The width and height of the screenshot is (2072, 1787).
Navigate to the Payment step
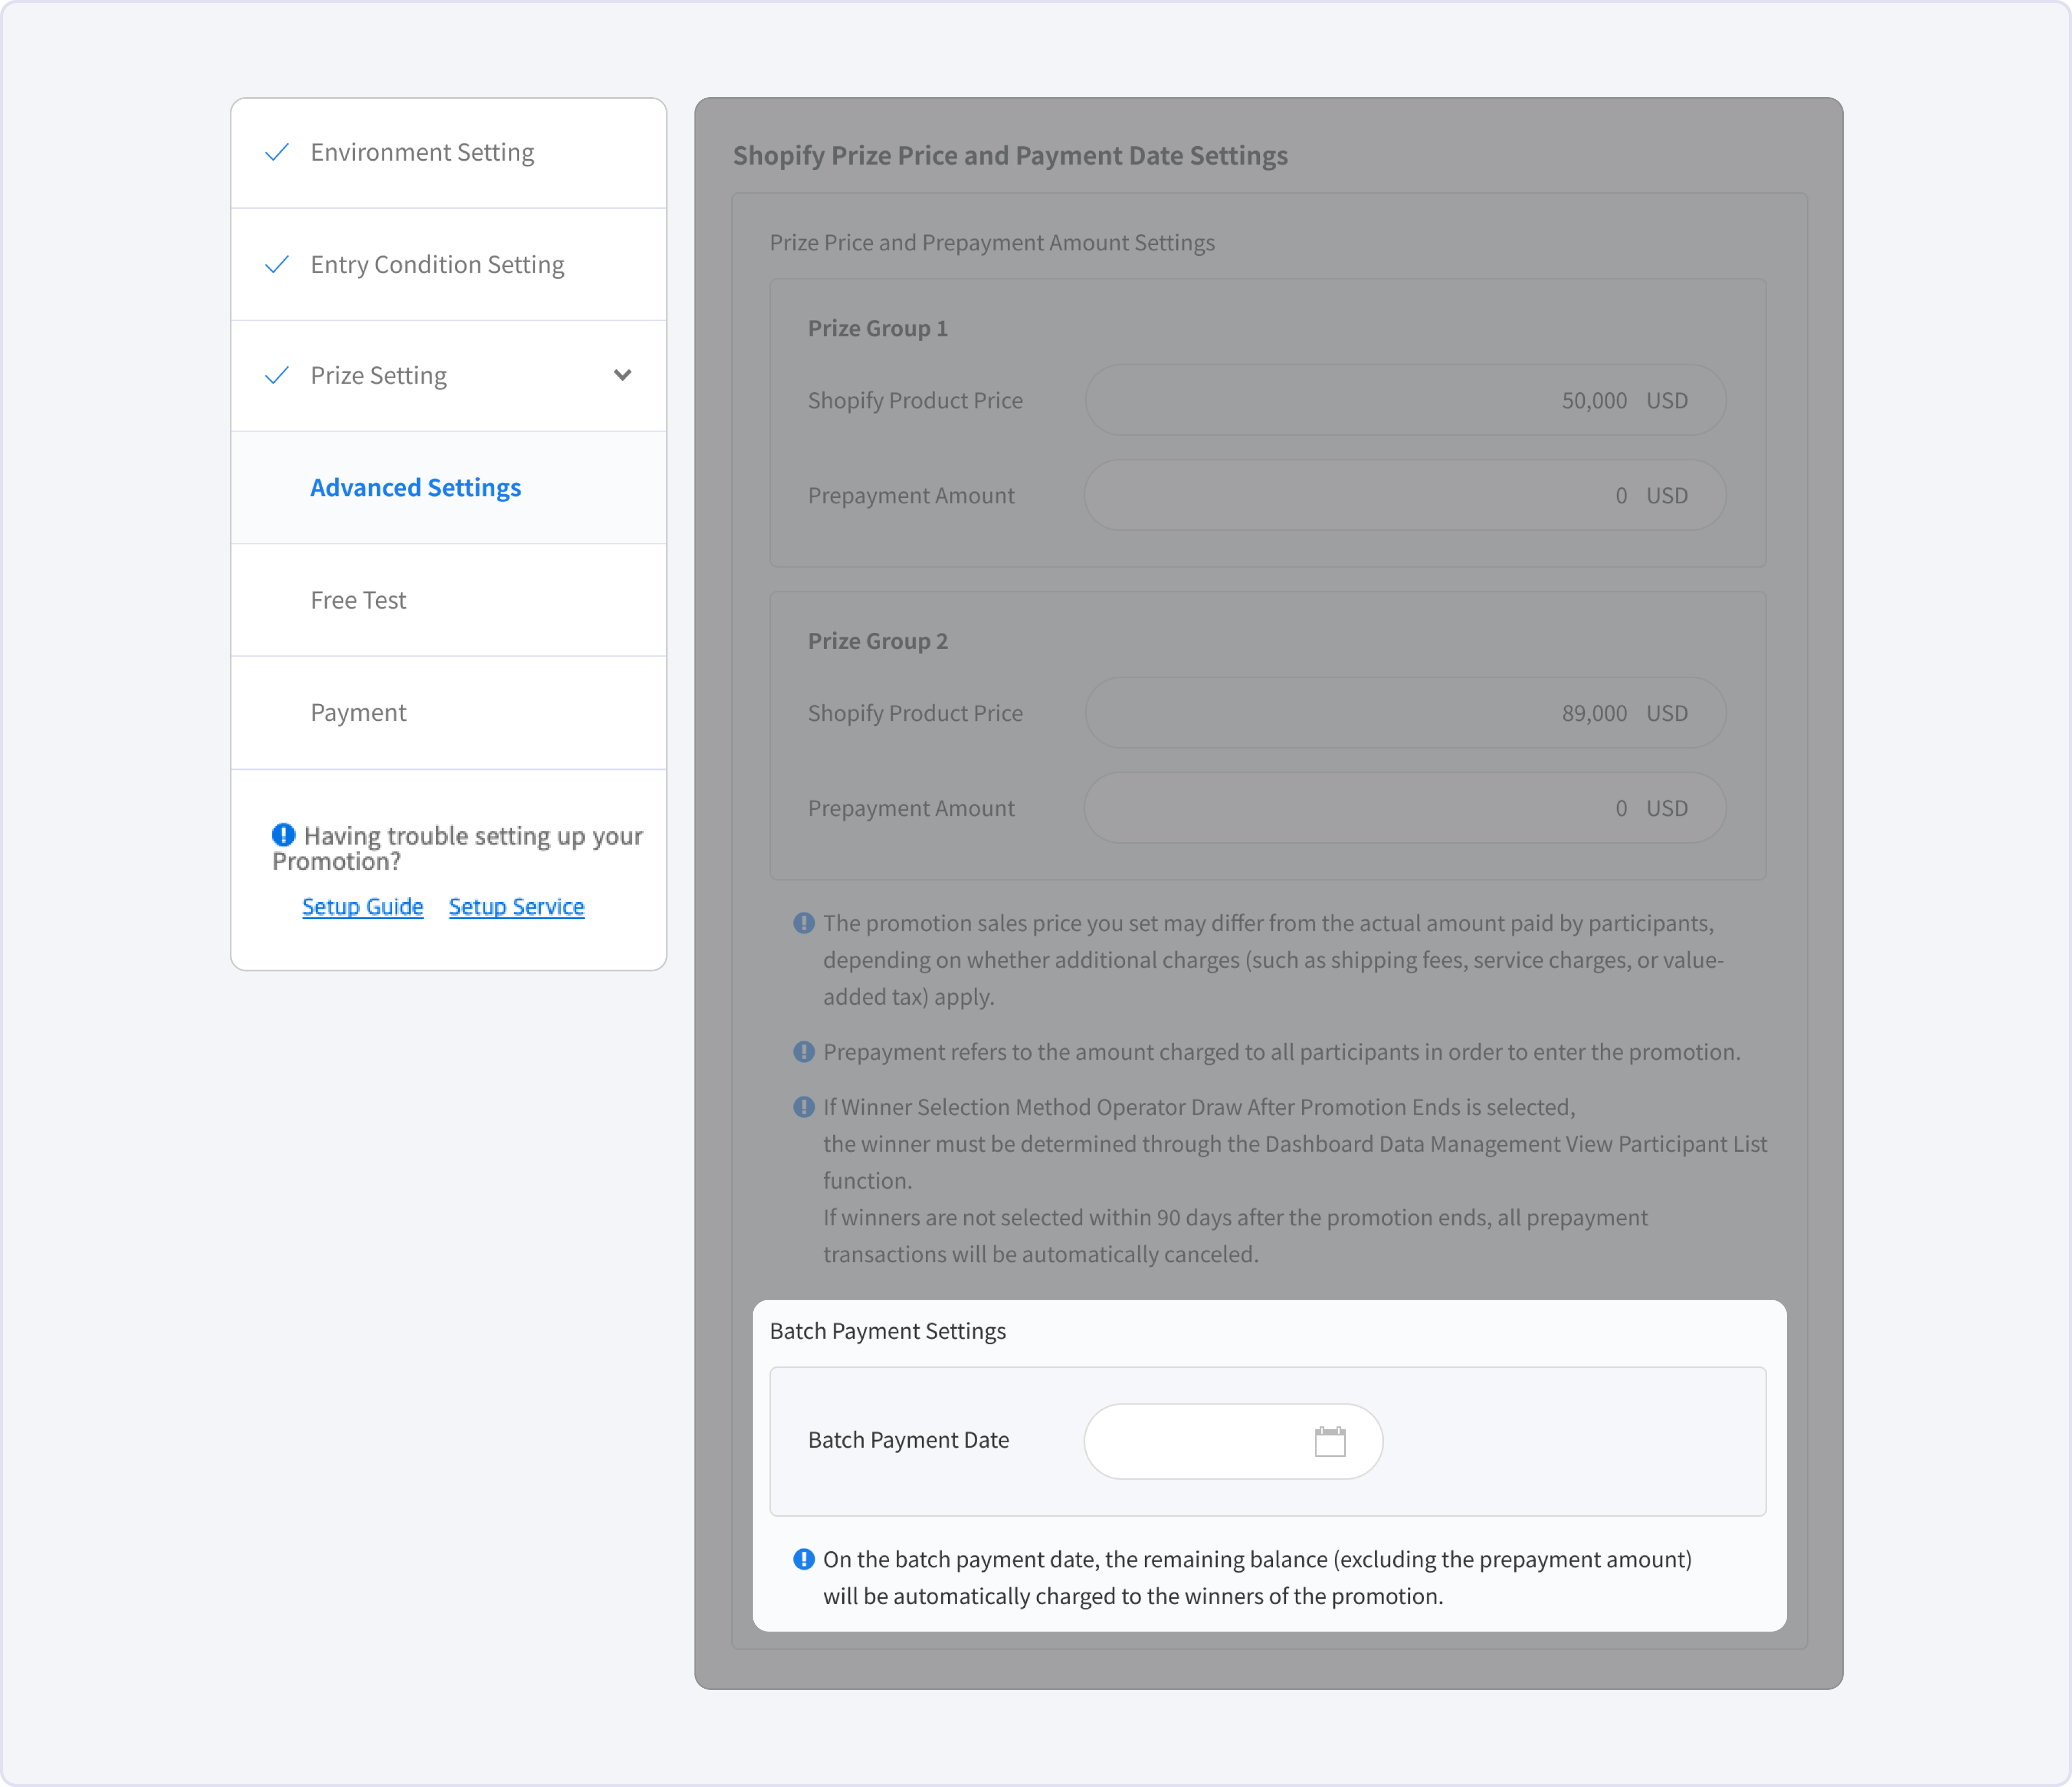pyautogui.click(x=449, y=713)
